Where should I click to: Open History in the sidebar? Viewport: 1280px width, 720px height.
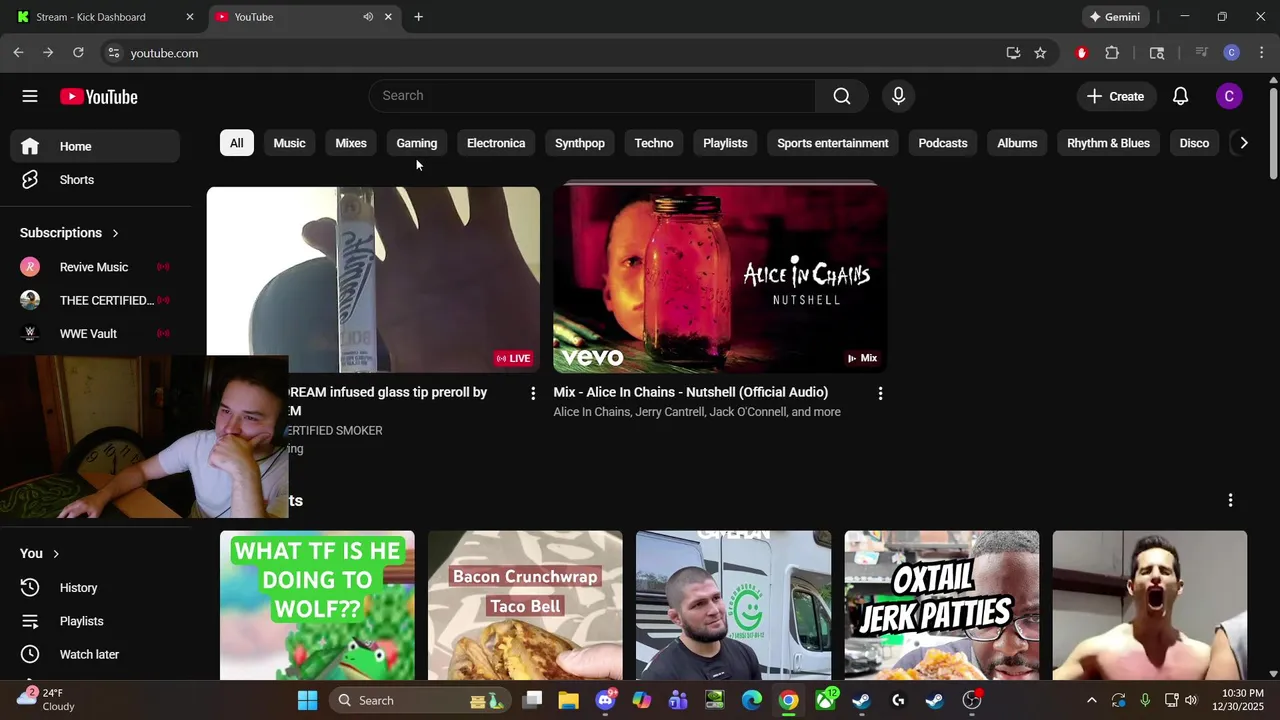click(96, 588)
